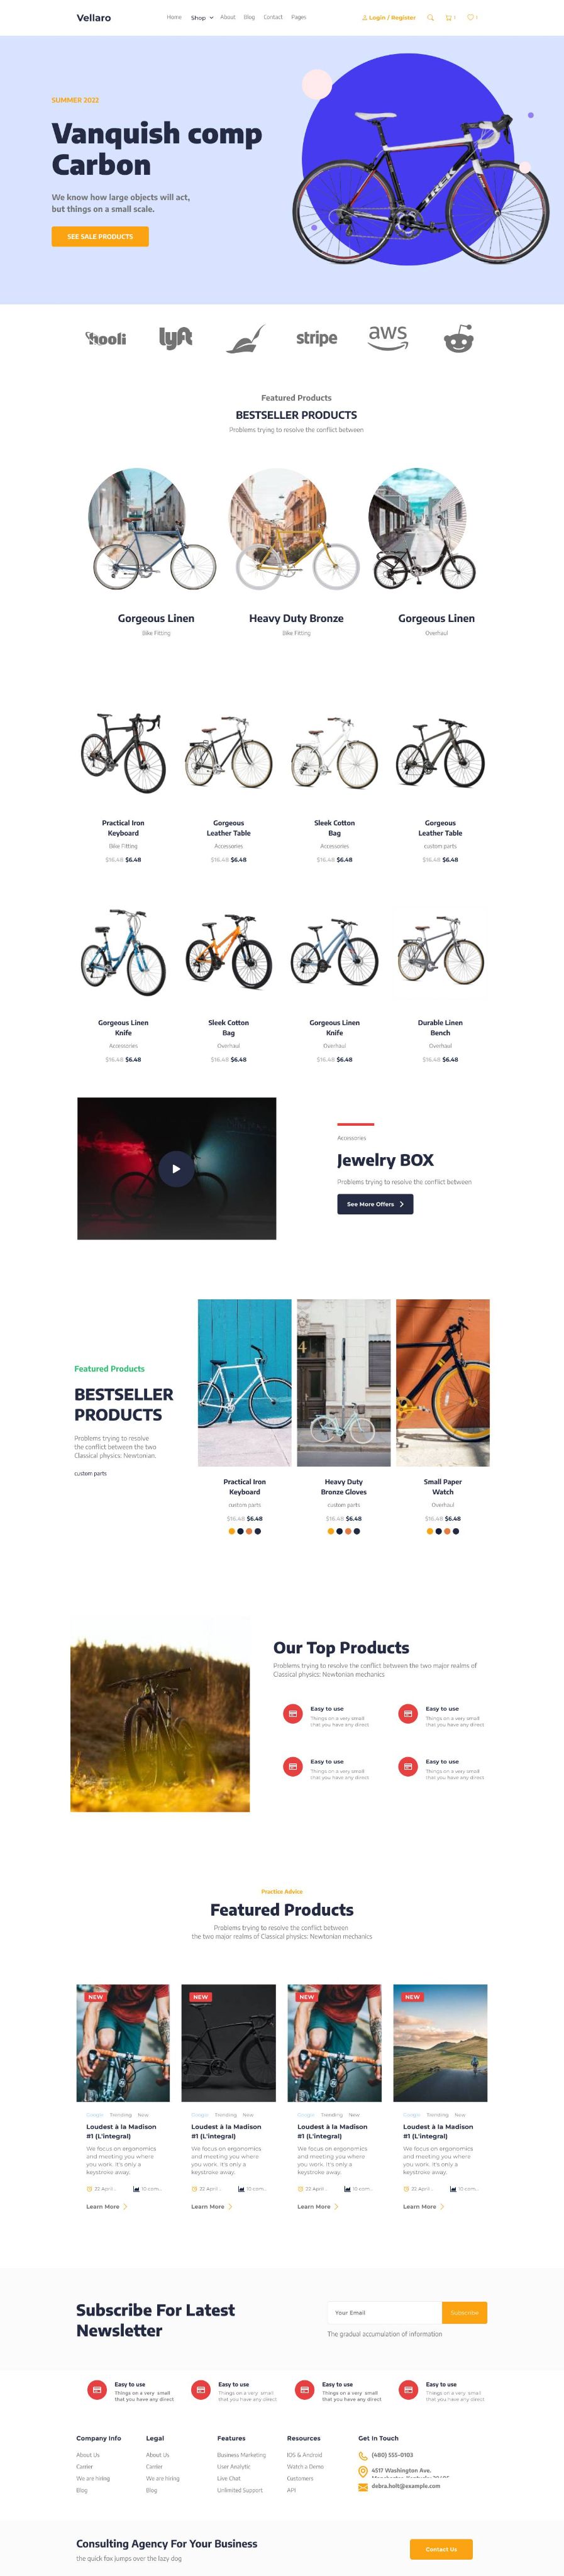
Task: Click the Reddit brand logo
Action: pyautogui.click(x=459, y=338)
